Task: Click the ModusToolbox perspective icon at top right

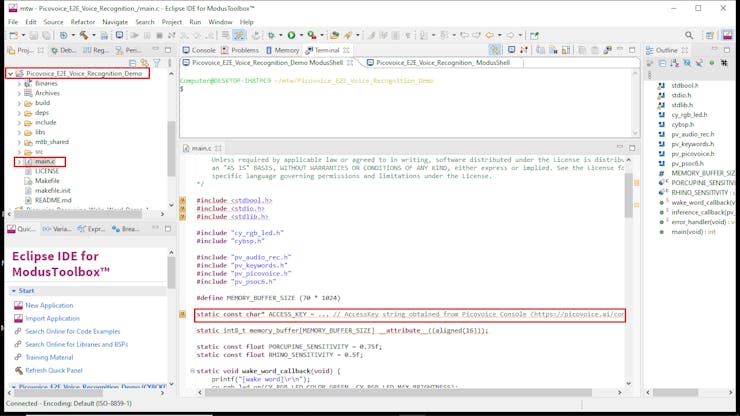Action: (x=729, y=35)
